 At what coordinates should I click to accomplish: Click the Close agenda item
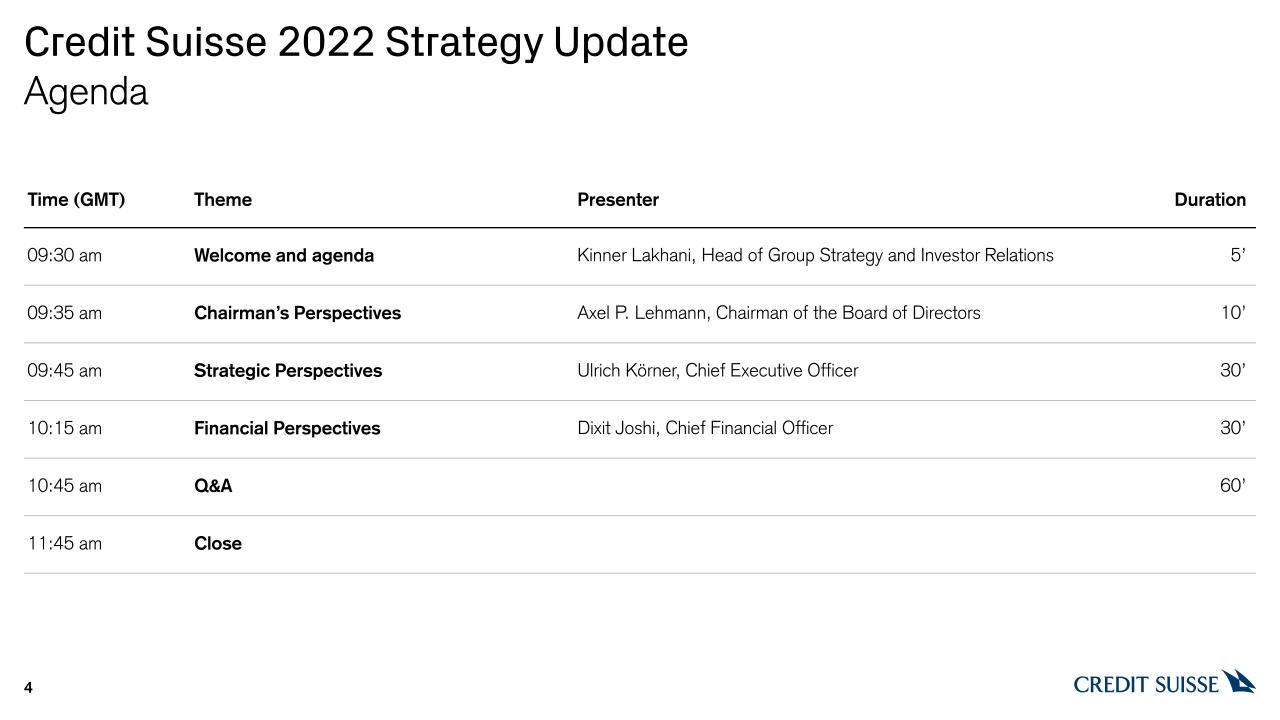coord(218,544)
